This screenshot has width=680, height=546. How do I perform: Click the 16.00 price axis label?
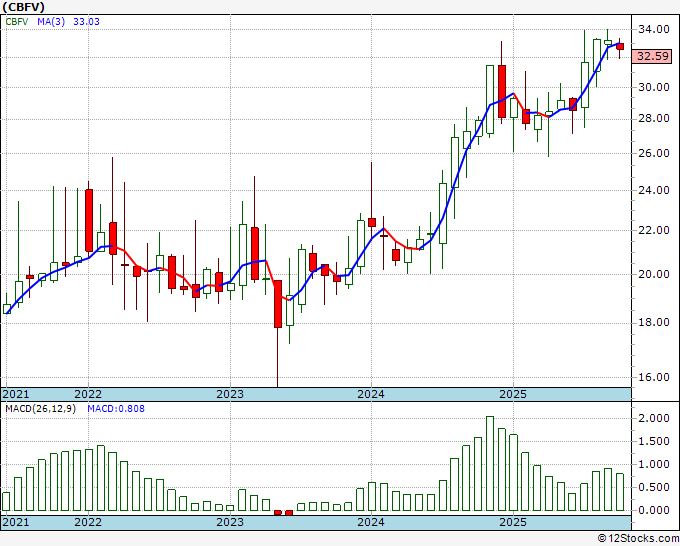pos(654,377)
